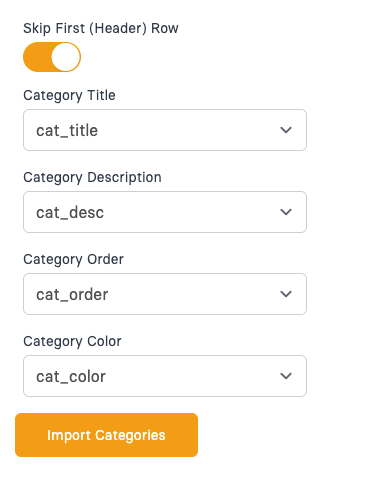
Task: Click the chevron arrow beside cat_color
Action: (x=286, y=376)
